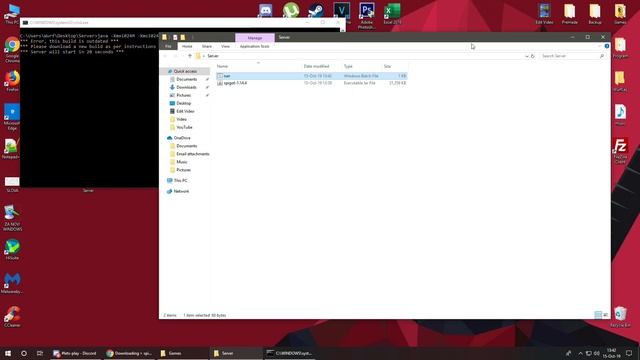Select This PC in navigation pane
The width and height of the screenshot is (640, 360).
pyautogui.click(x=180, y=180)
